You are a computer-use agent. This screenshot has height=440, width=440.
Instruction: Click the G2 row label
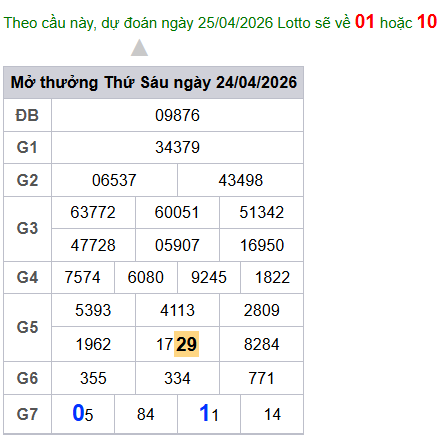tap(27, 180)
